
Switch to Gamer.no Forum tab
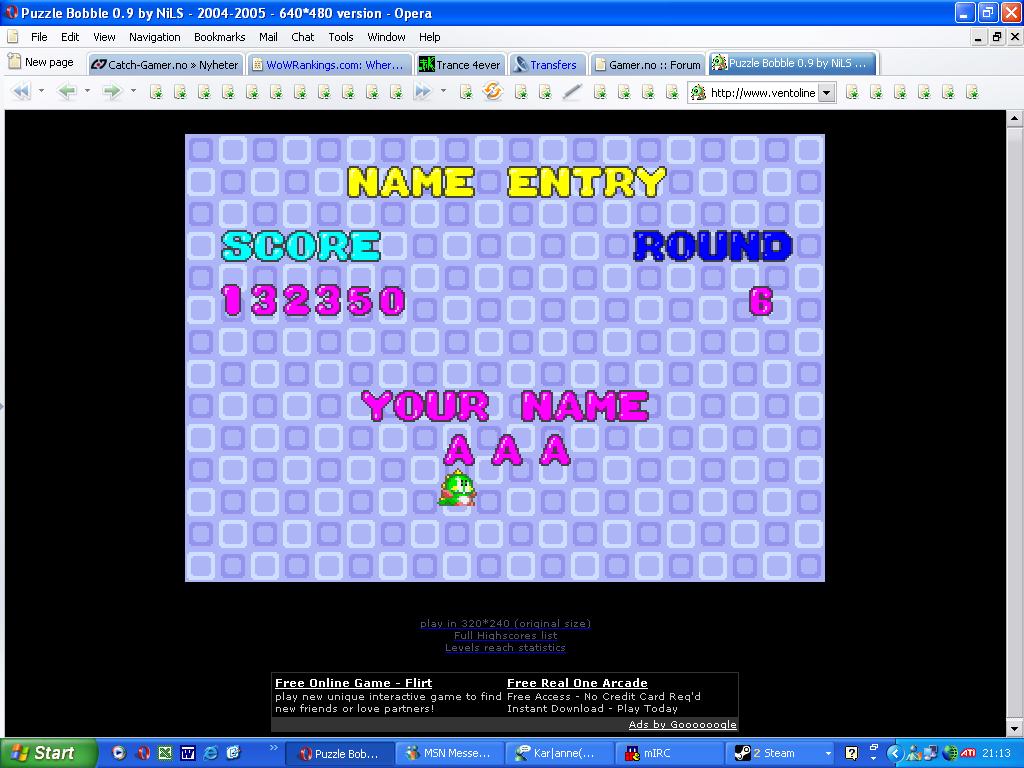point(647,64)
